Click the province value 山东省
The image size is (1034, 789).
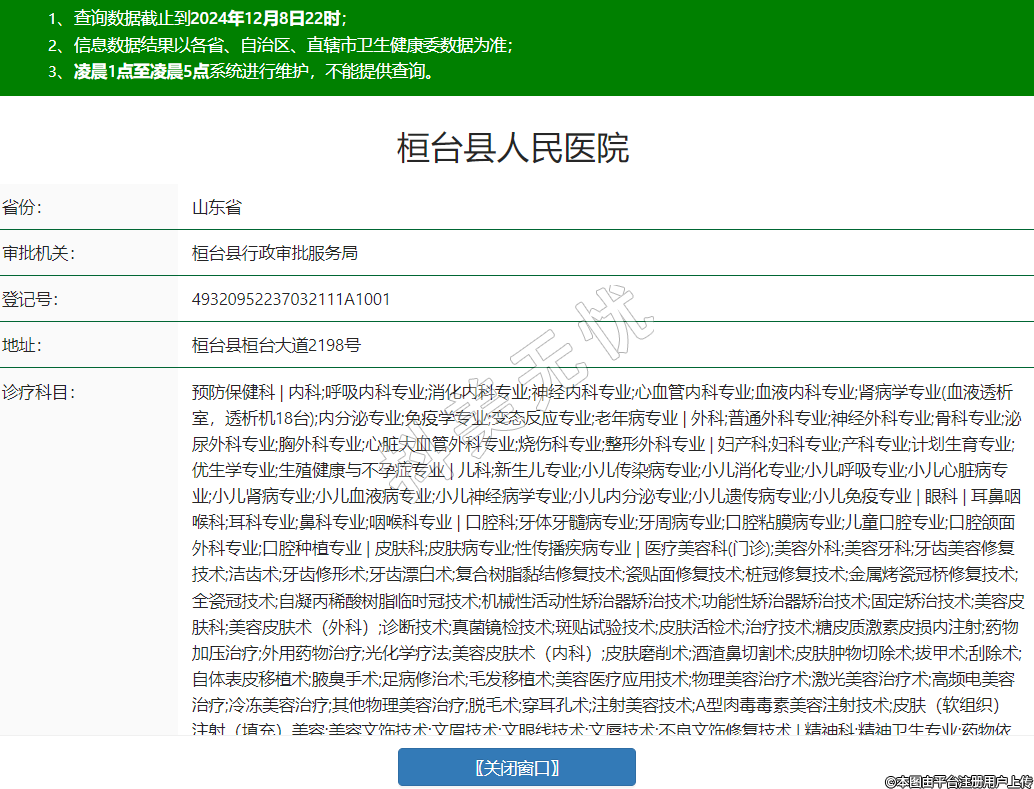click(217, 208)
